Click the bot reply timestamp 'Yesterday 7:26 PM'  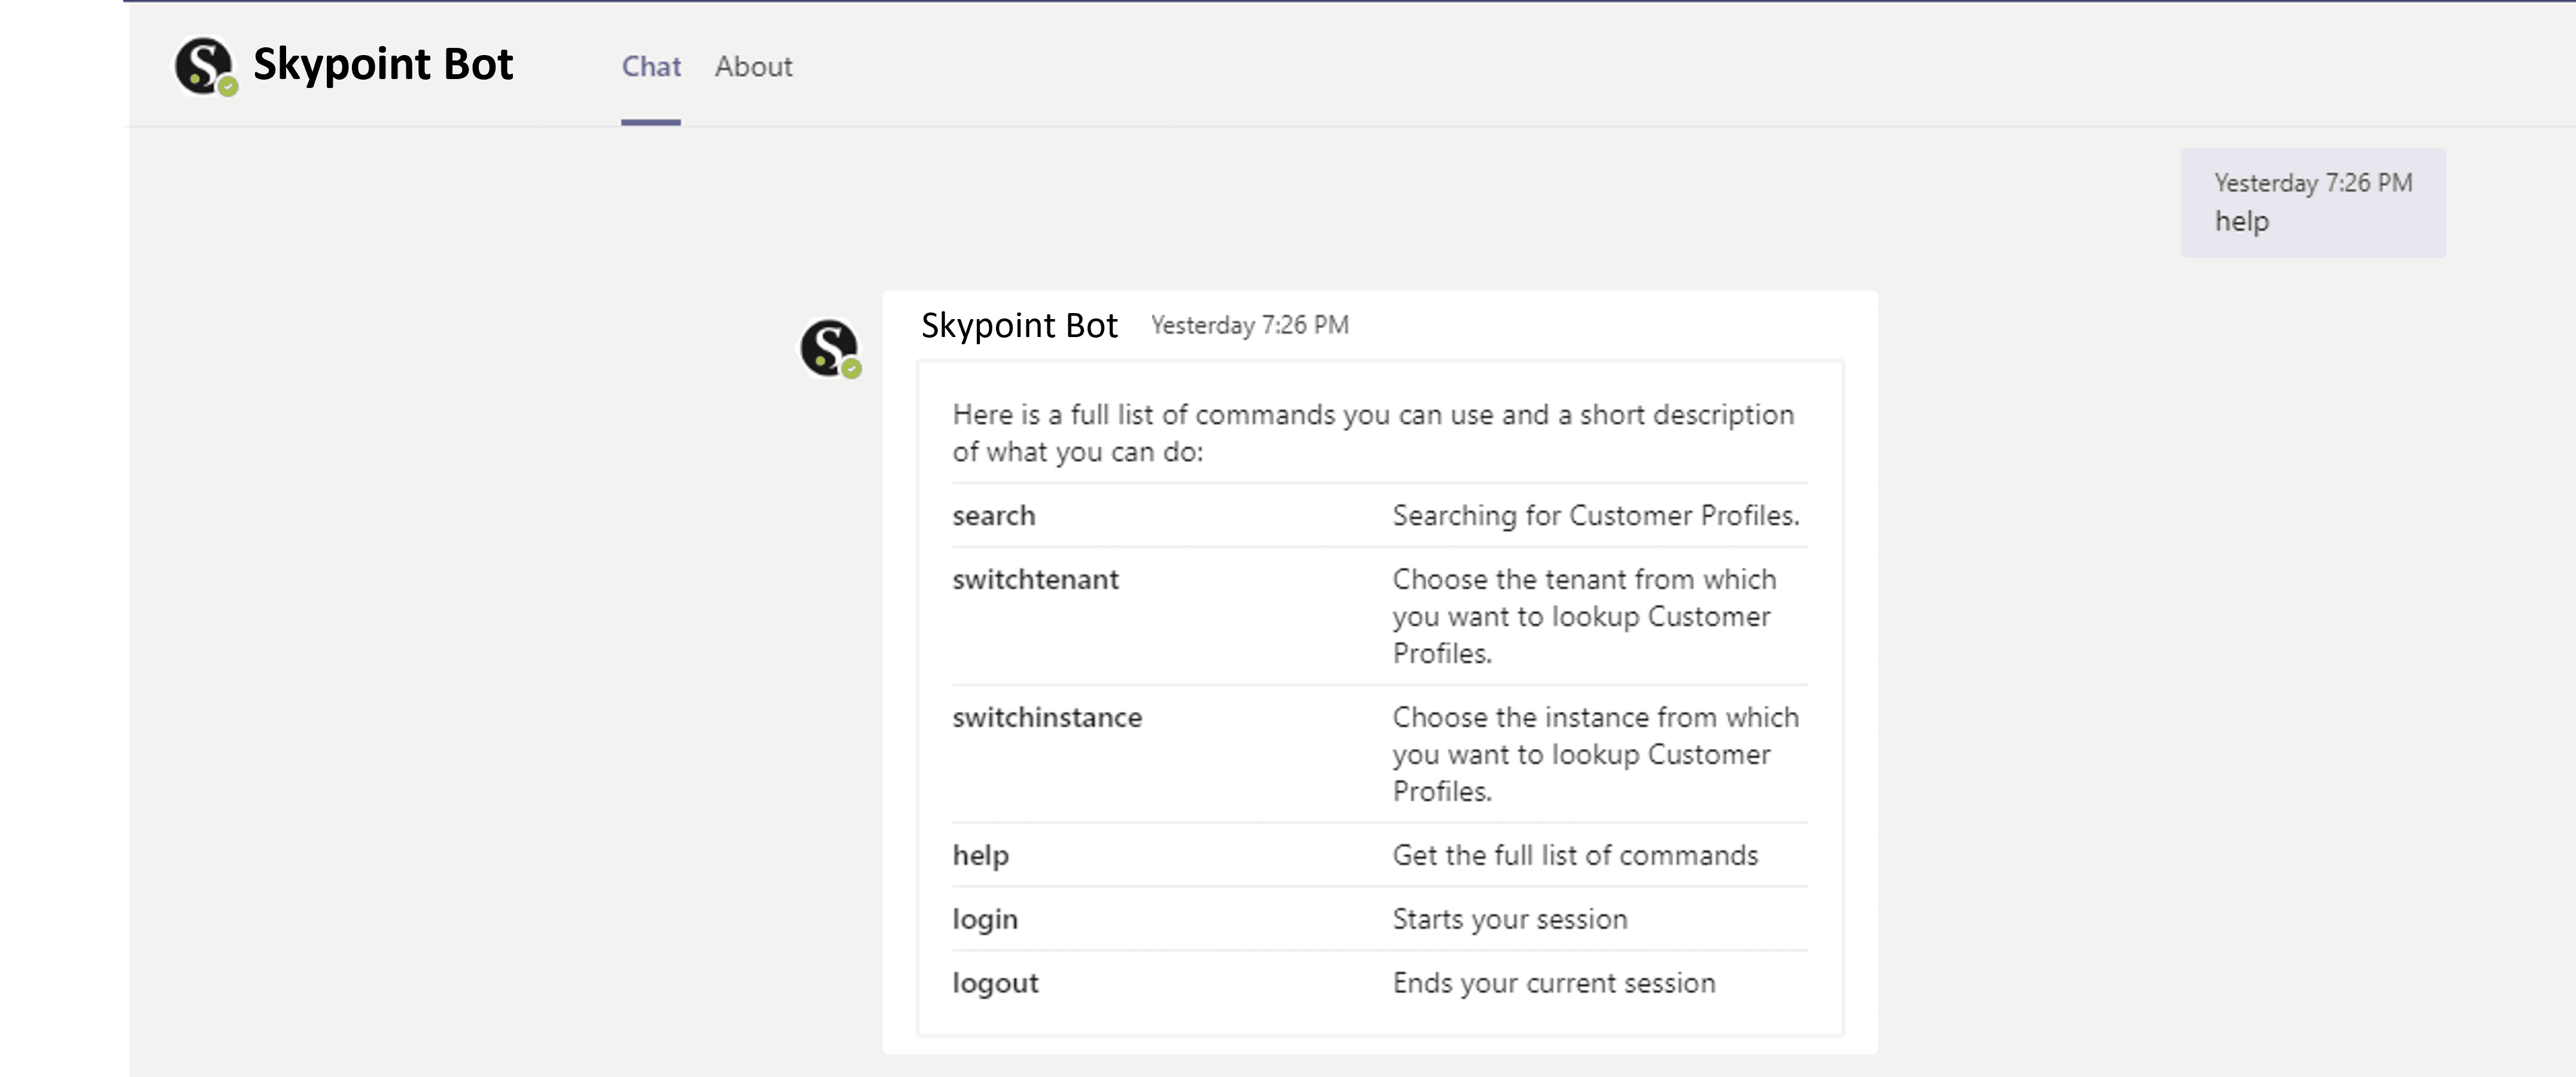(1249, 325)
